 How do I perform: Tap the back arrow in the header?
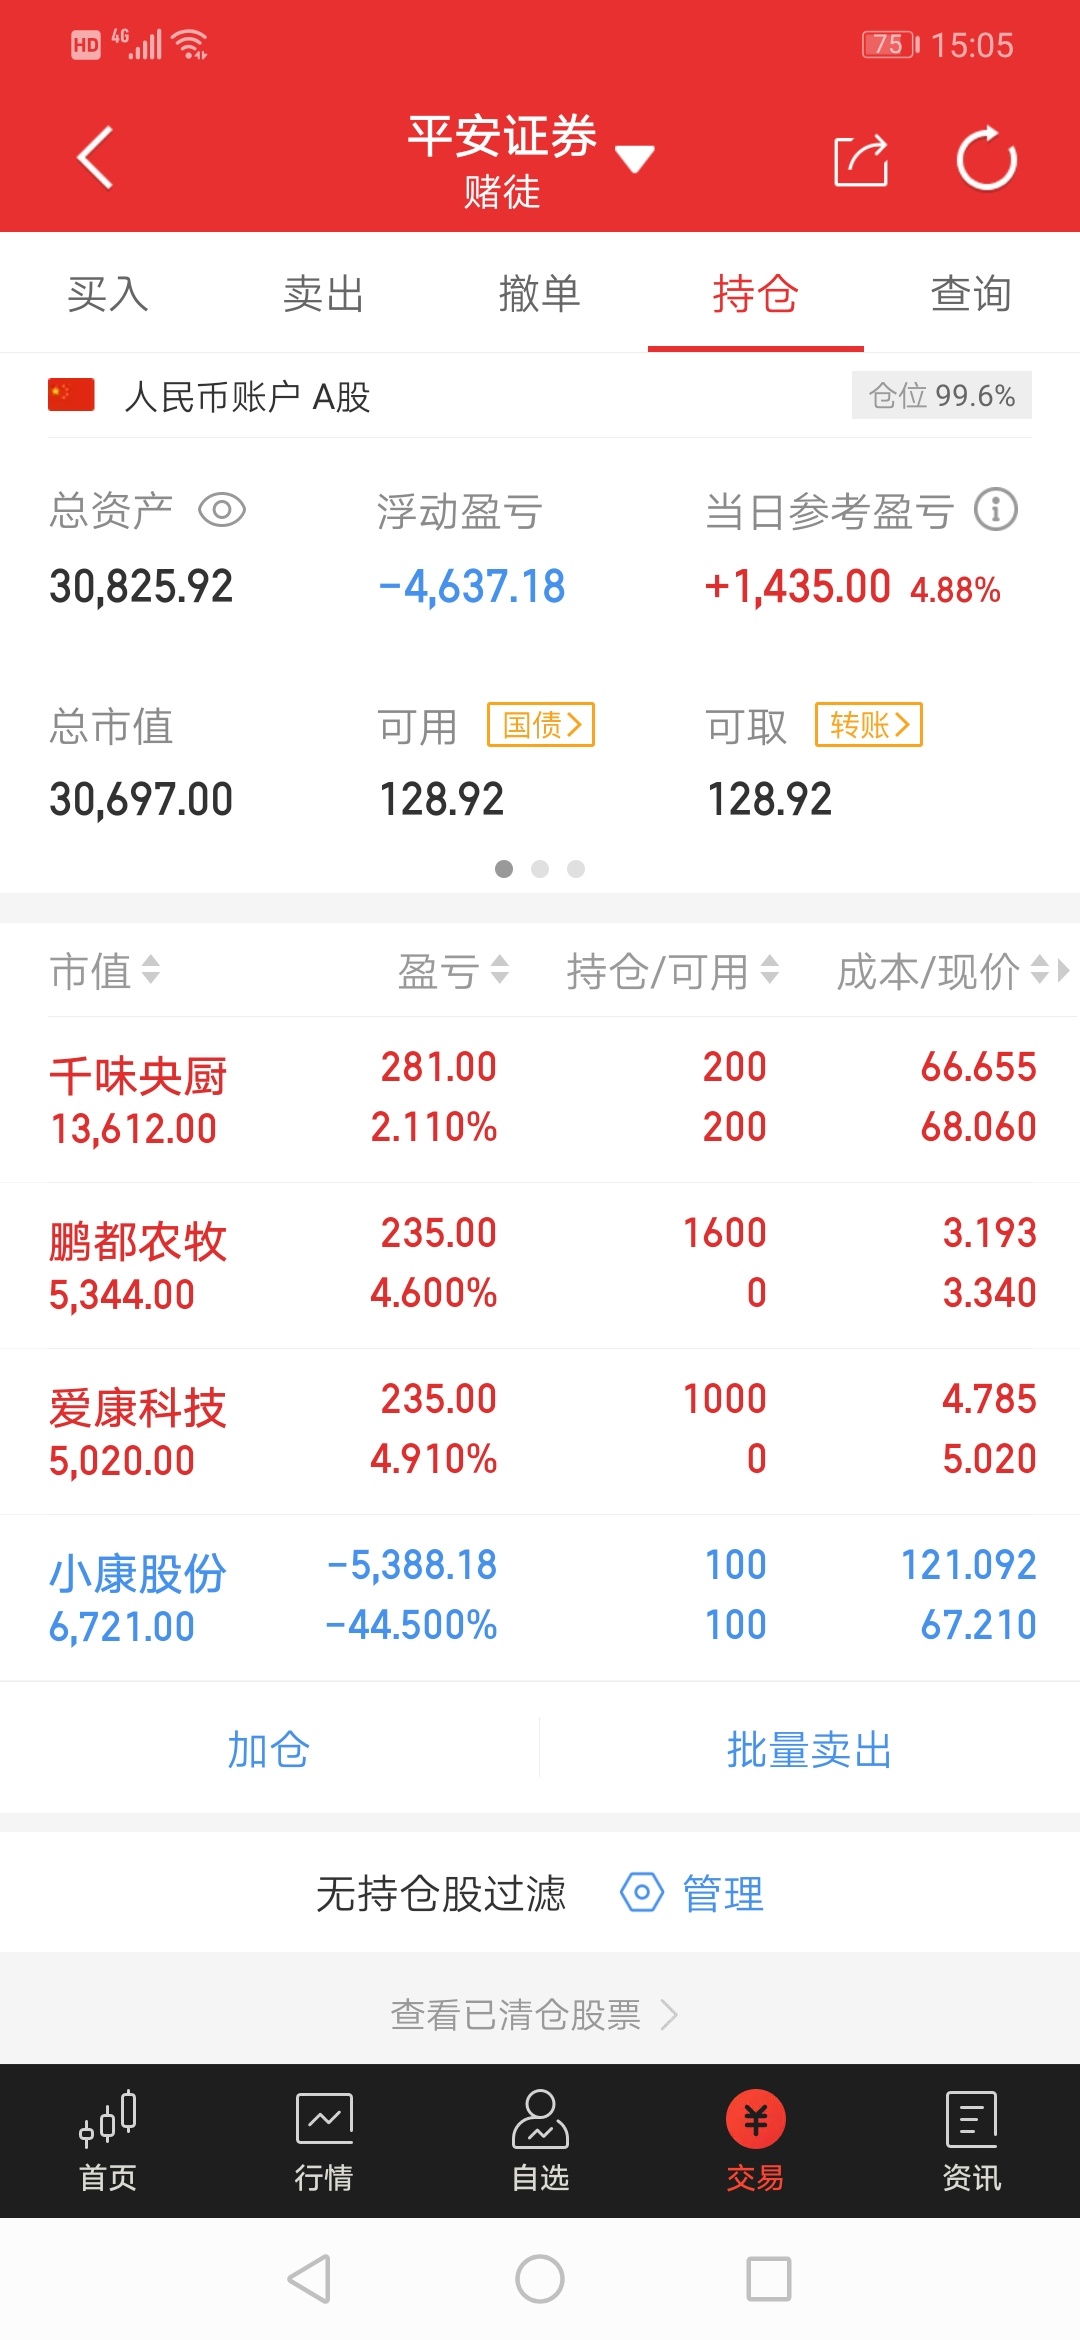click(x=96, y=157)
